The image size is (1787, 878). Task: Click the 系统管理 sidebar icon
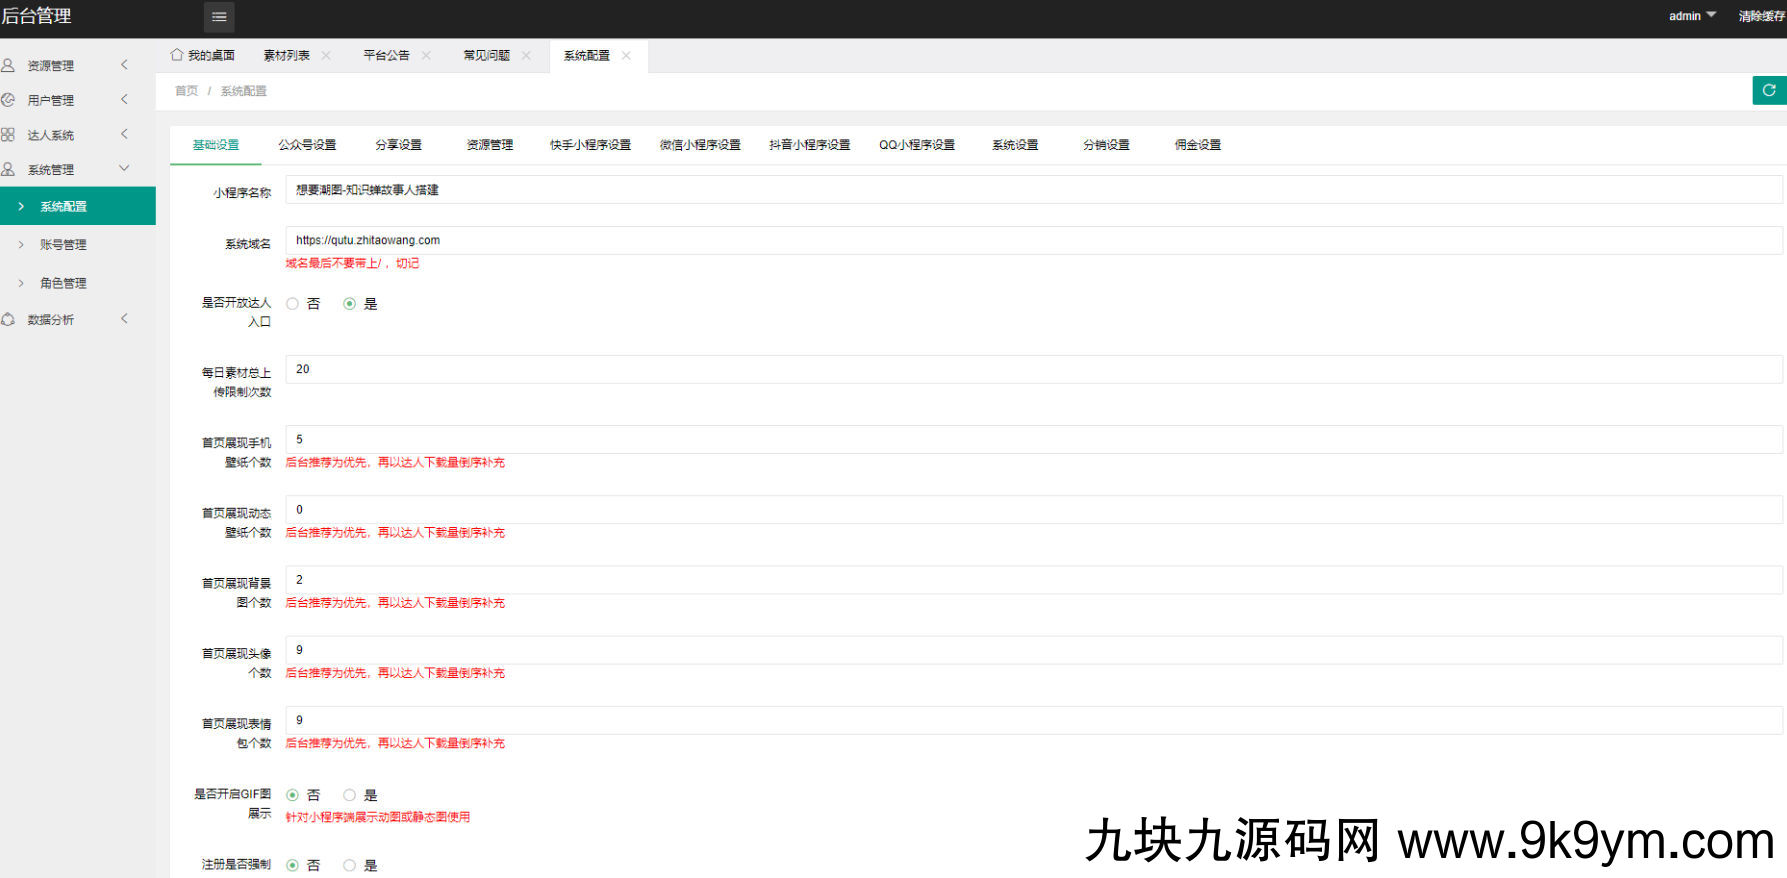tap(8, 169)
